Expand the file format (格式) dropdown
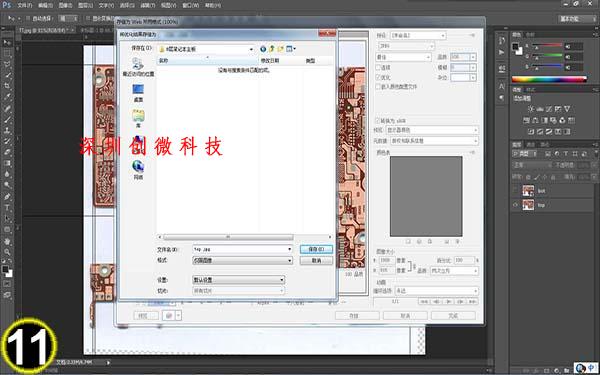Viewport: 600px width, 375px height. pyautogui.click(x=242, y=261)
